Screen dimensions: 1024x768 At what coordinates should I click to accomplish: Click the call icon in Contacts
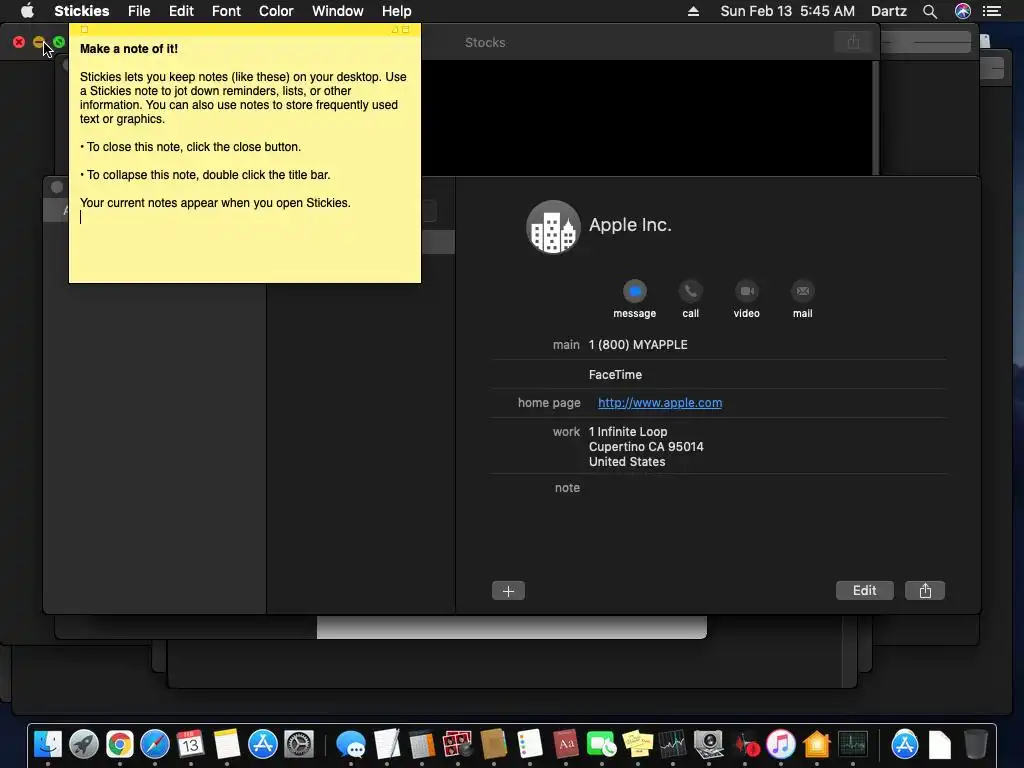coord(690,291)
